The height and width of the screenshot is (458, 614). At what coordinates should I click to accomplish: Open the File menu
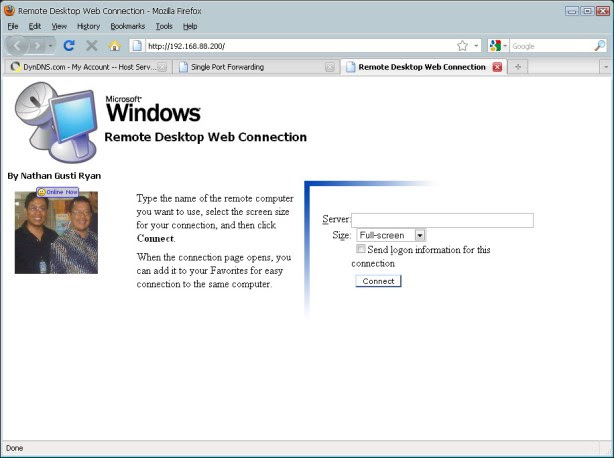click(13, 26)
